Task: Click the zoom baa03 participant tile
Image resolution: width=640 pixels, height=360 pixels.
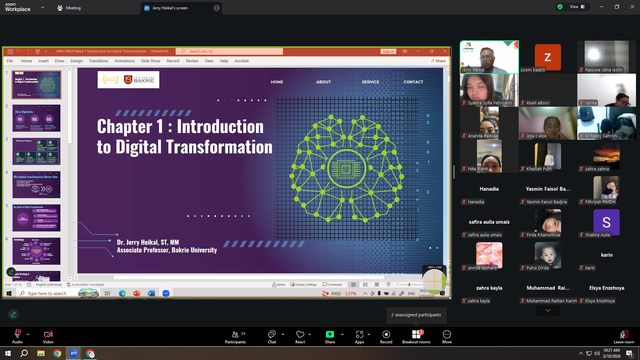Action: [x=548, y=57]
